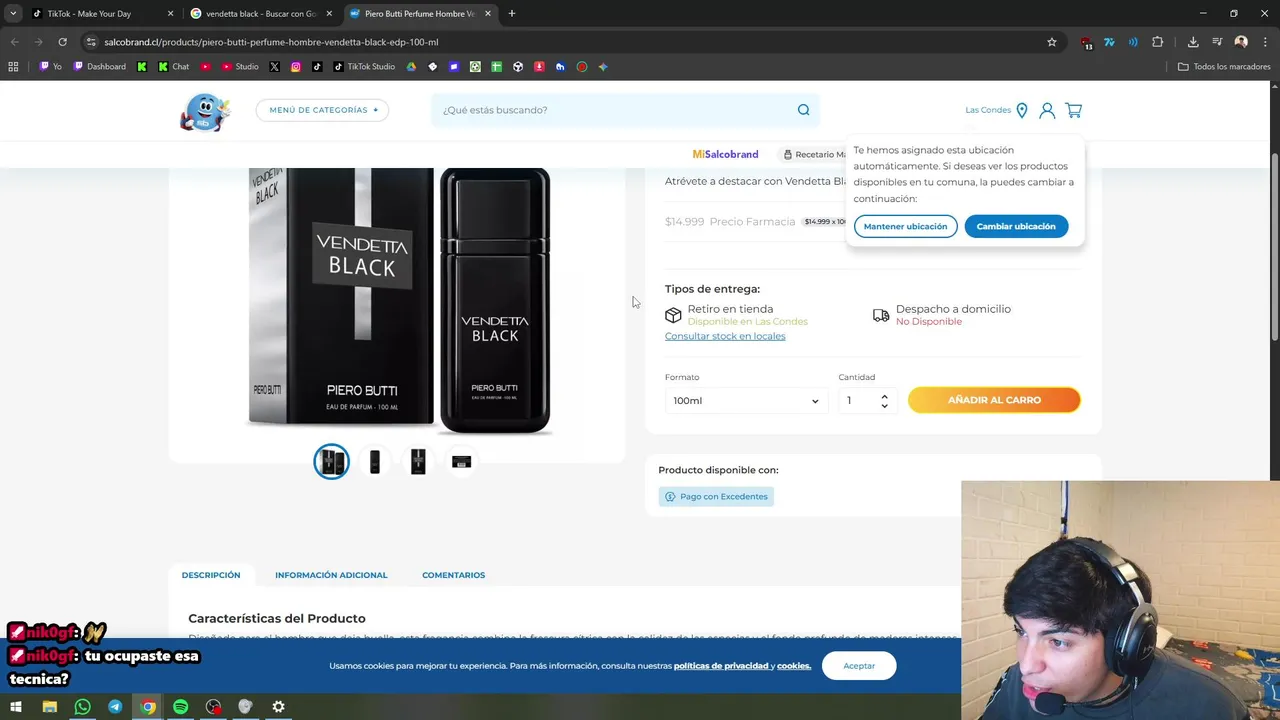The width and height of the screenshot is (1280, 720).
Task: Open the MiSalcobrand link
Action: click(x=725, y=155)
